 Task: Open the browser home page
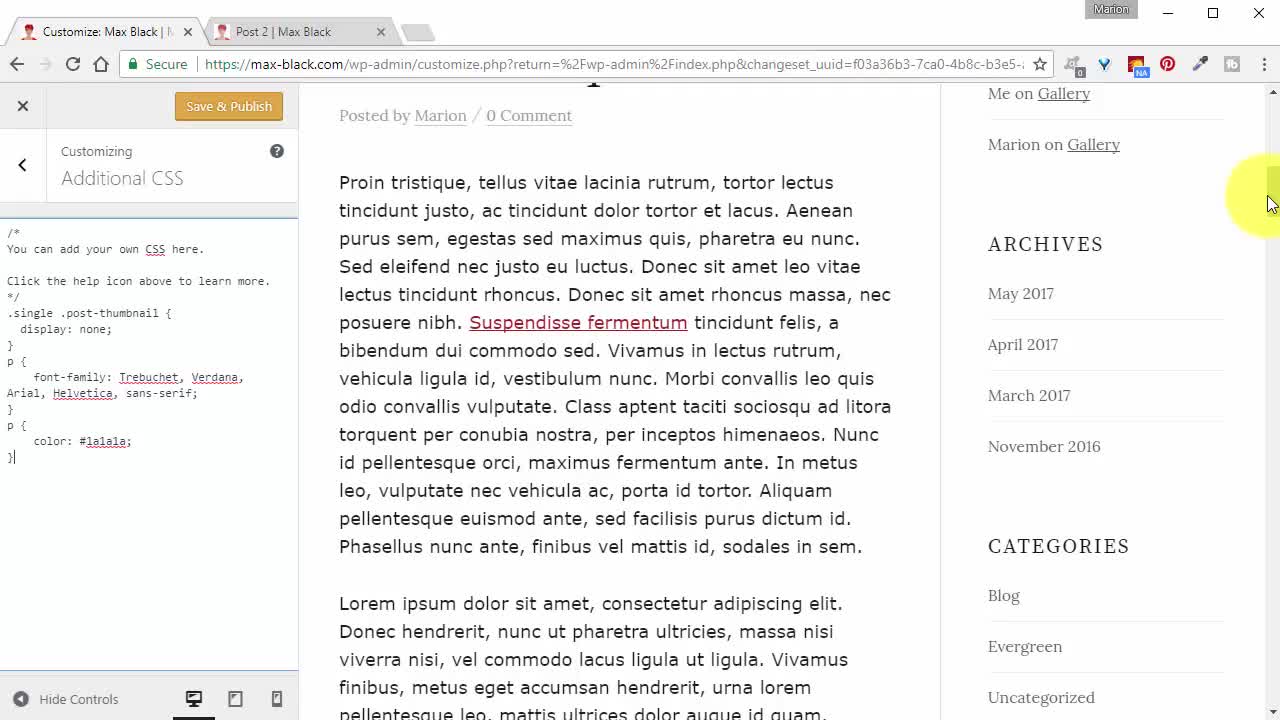pos(101,64)
